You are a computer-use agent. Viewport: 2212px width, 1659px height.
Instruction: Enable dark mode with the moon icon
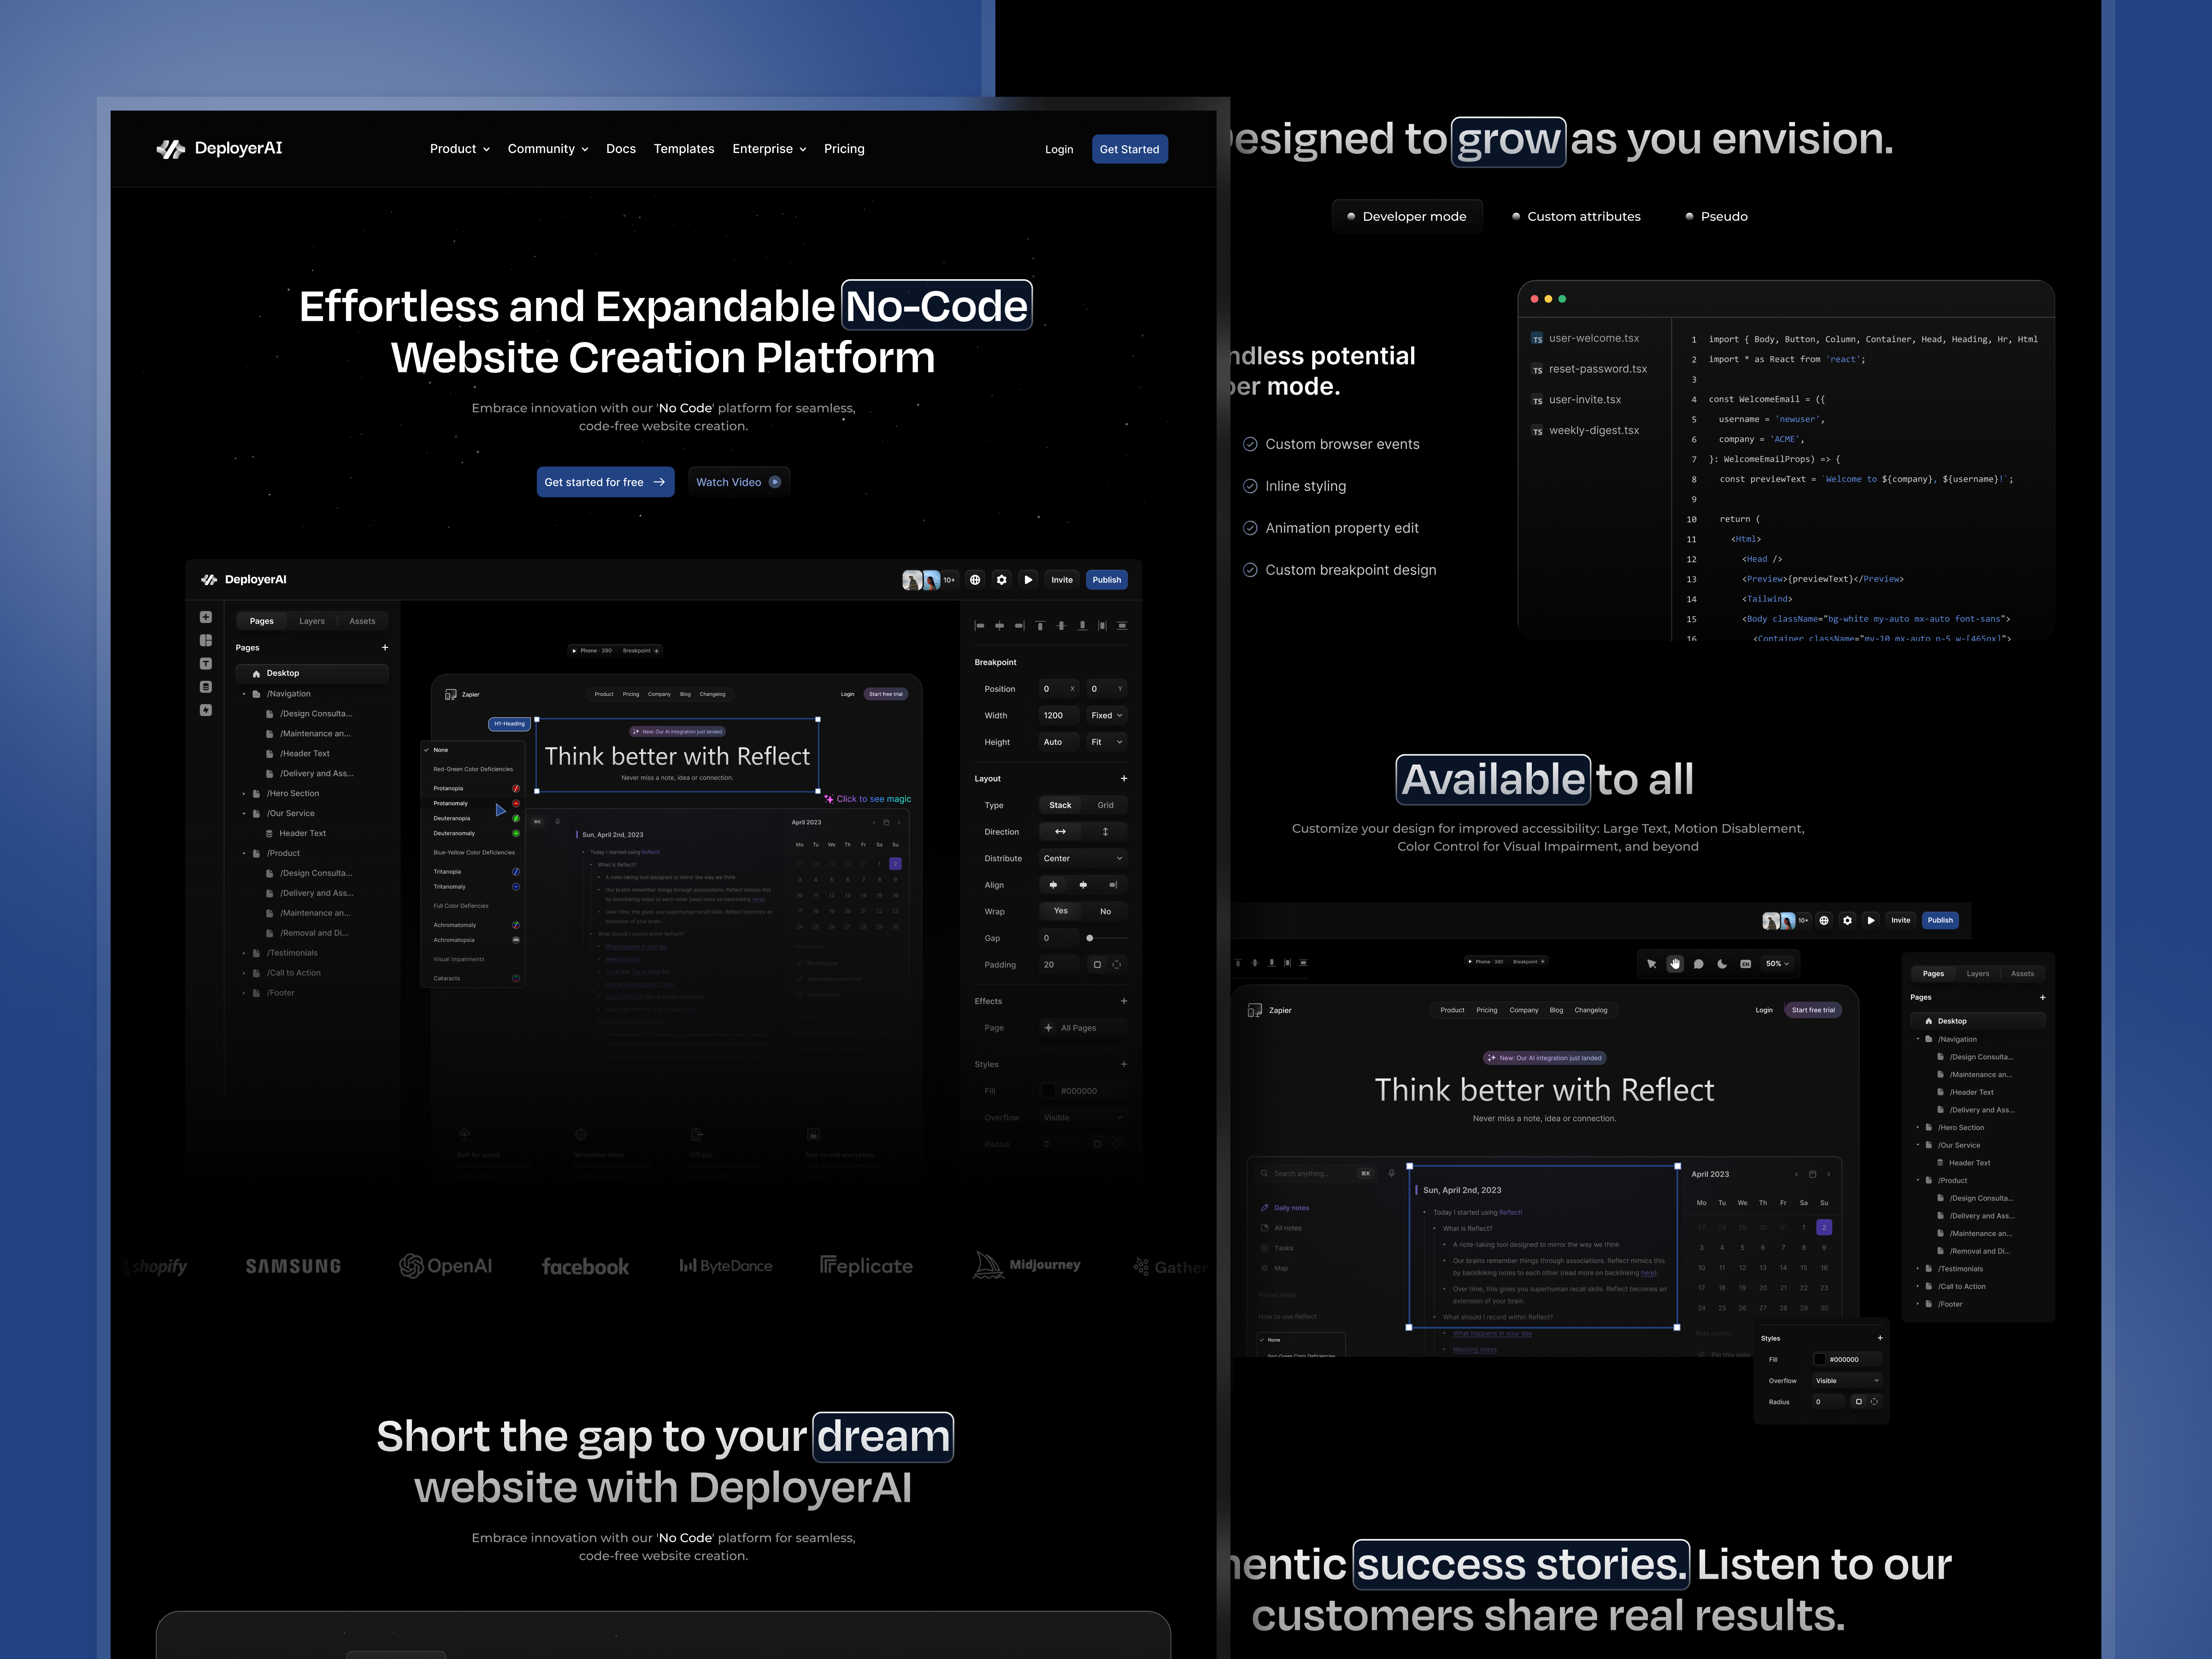pyautogui.click(x=1722, y=963)
